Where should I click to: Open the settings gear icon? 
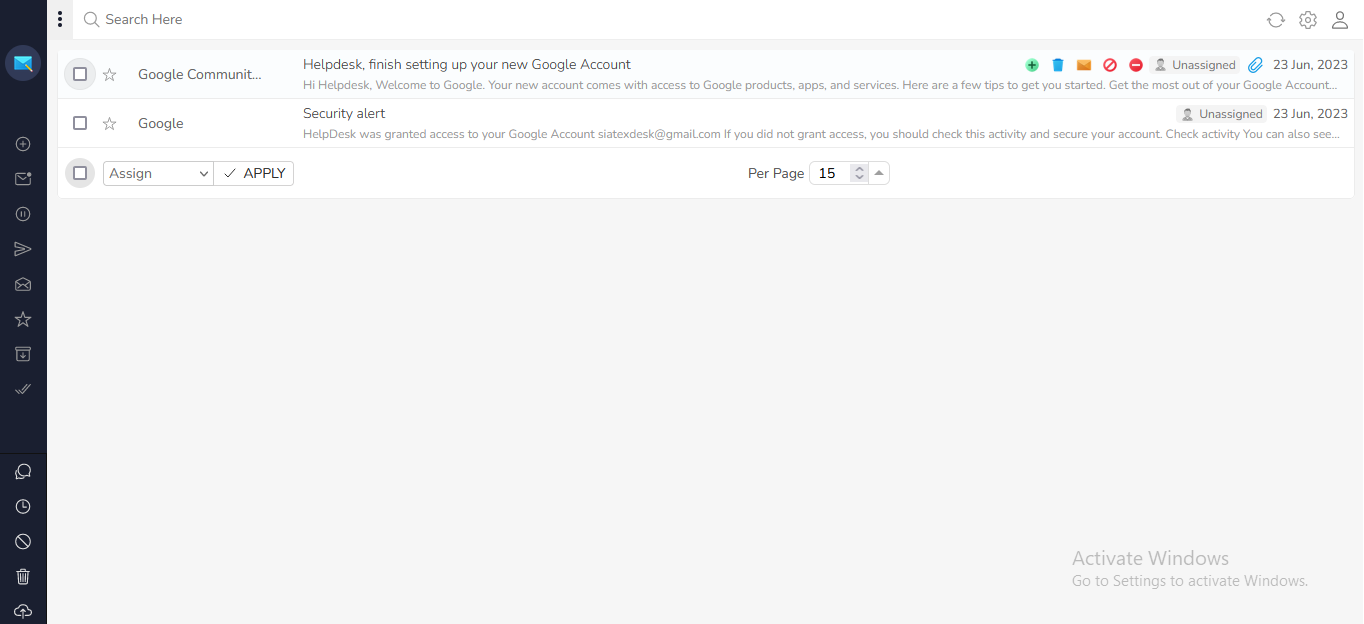pyautogui.click(x=1307, y=19)
